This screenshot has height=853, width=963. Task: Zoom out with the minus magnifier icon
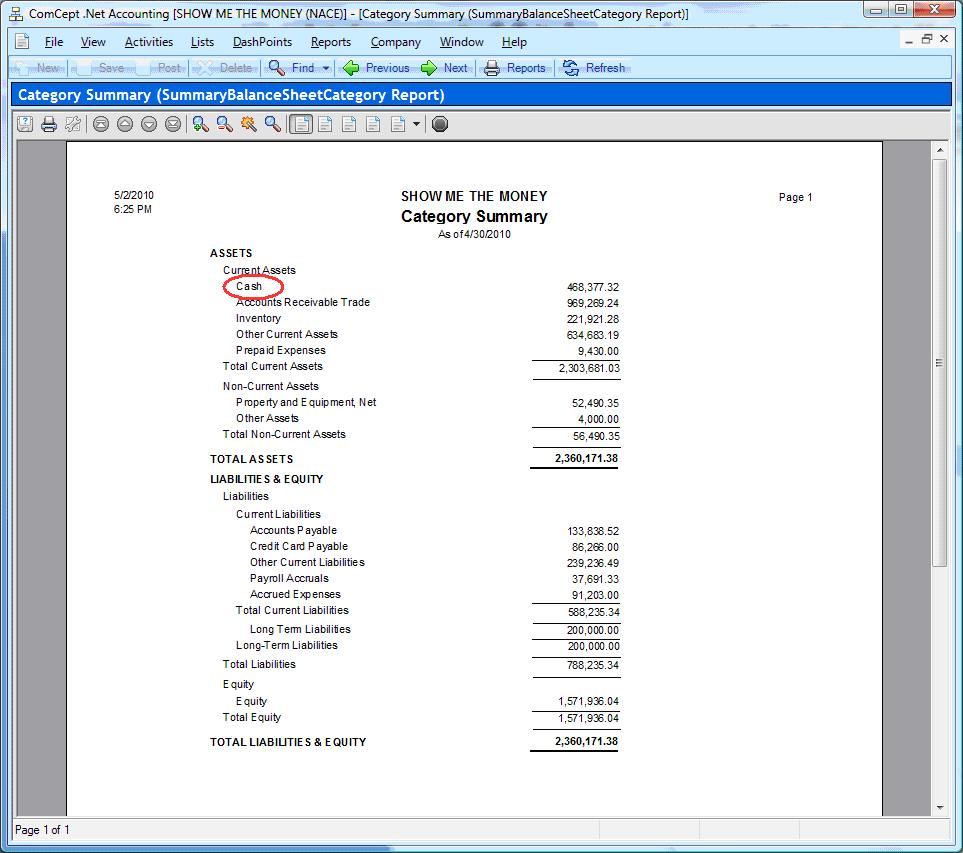click(x=224, y=124)
